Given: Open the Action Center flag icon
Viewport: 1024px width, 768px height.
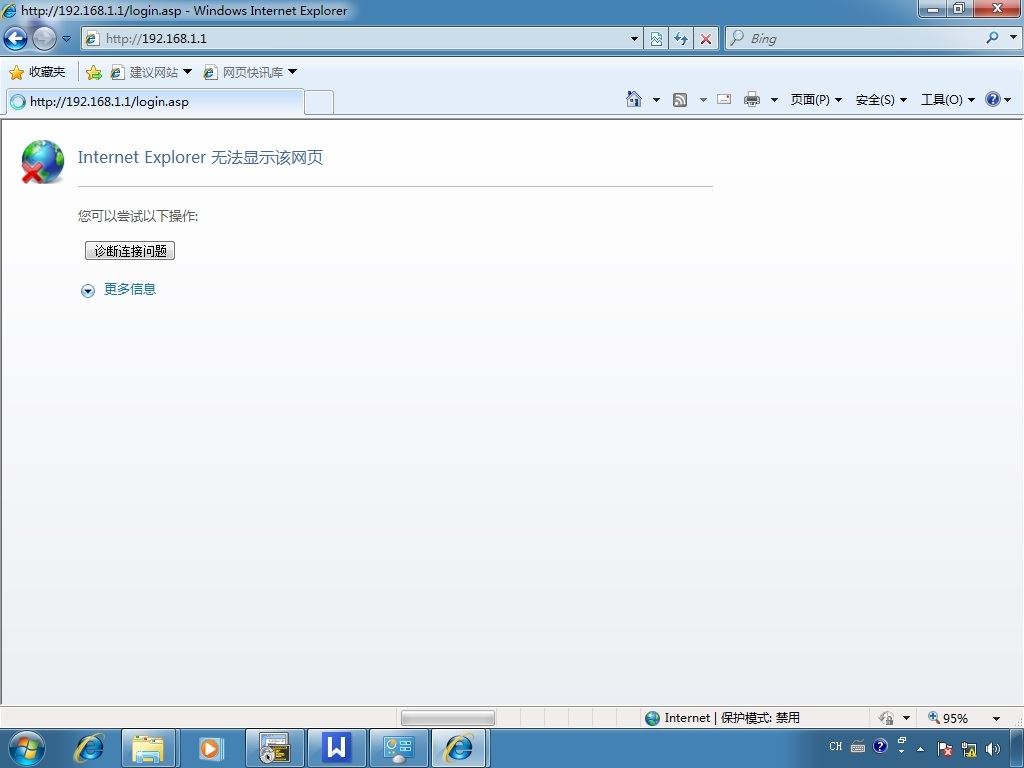Looking at the screenshot, I should [944, 749].
